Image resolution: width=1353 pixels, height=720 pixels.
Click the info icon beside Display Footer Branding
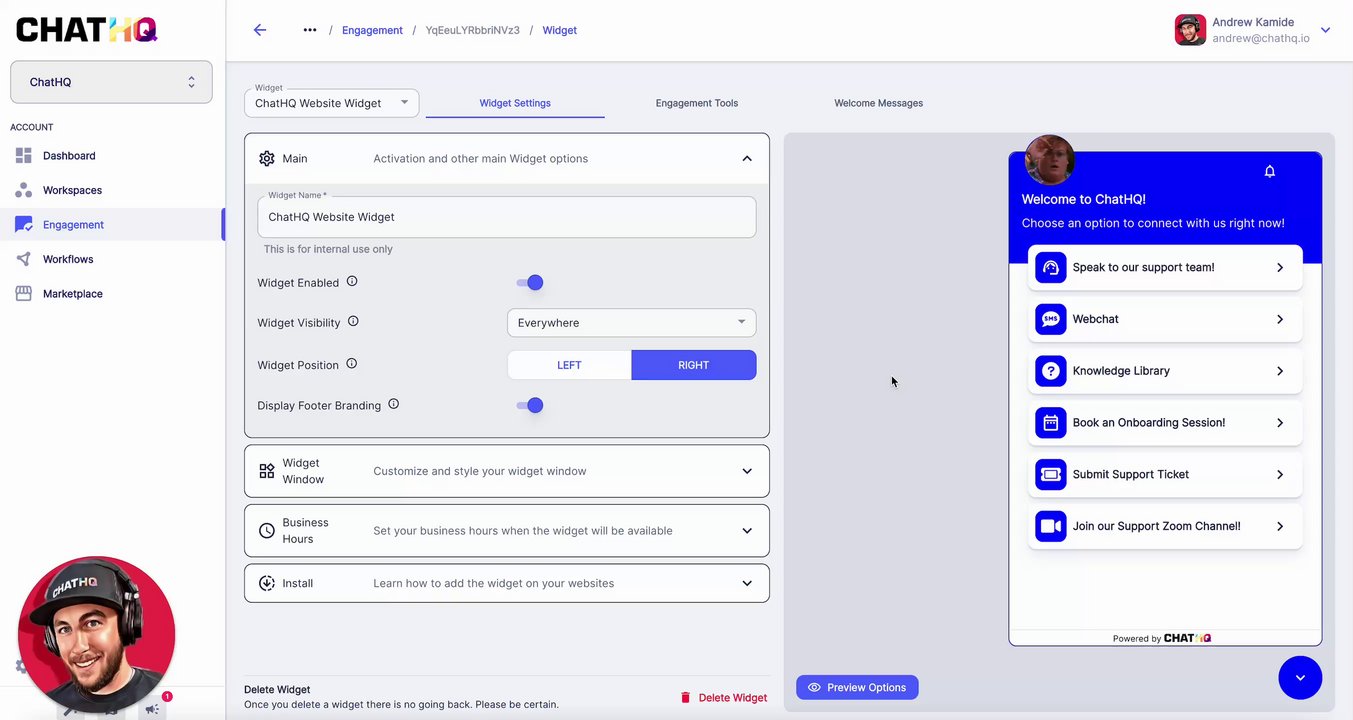[393, 404]
